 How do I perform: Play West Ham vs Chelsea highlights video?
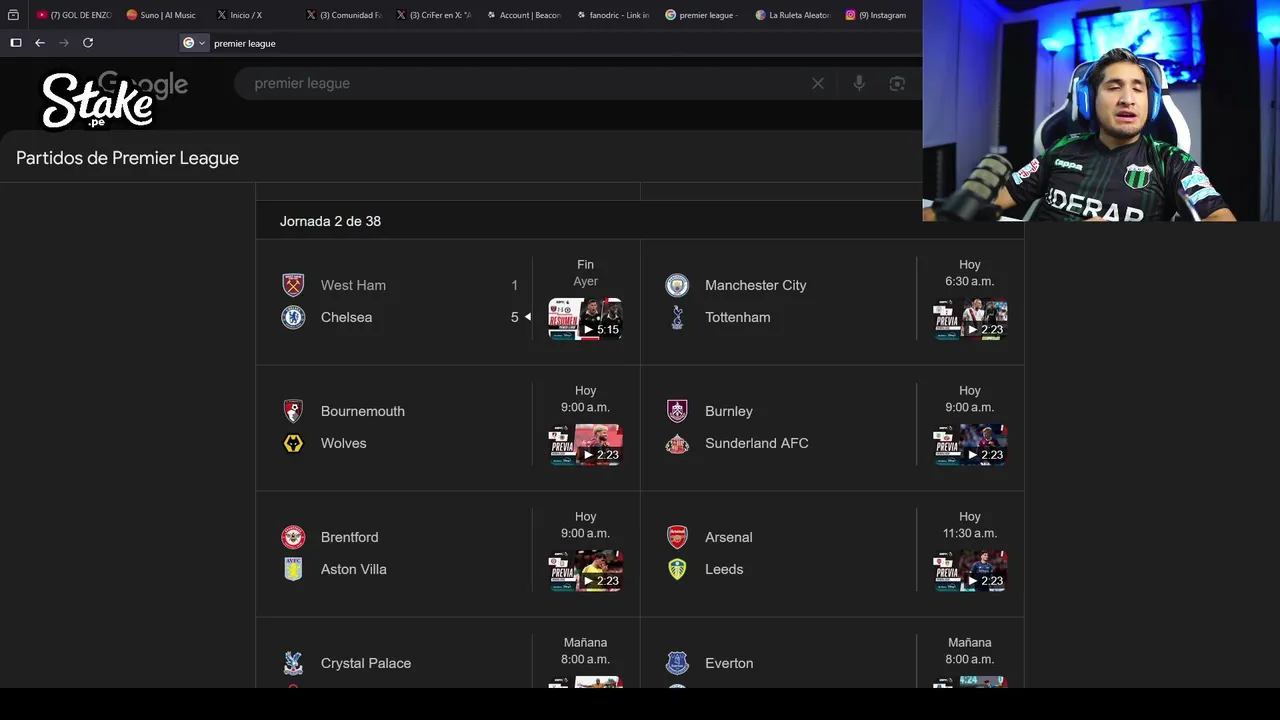[x=585, y=319]
